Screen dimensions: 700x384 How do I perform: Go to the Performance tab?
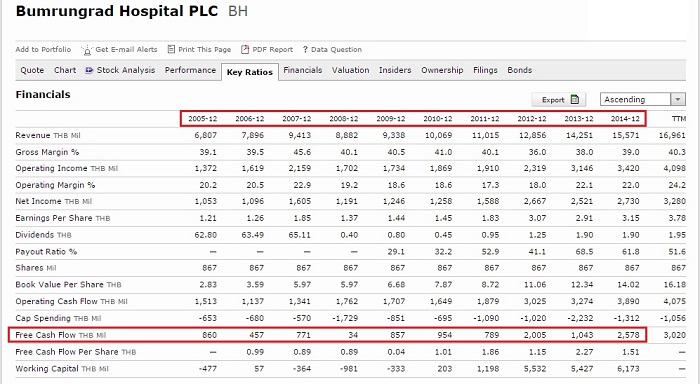click(190, 70)
